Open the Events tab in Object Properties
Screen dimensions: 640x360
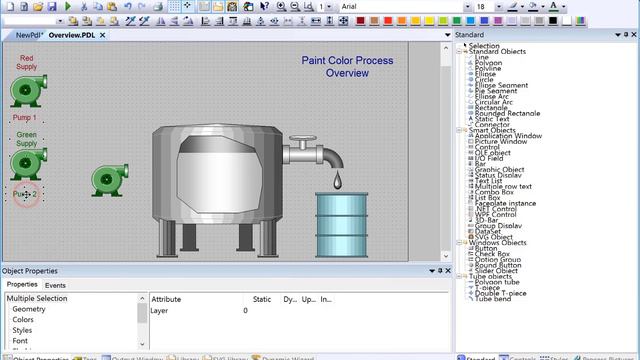(55, 285)
